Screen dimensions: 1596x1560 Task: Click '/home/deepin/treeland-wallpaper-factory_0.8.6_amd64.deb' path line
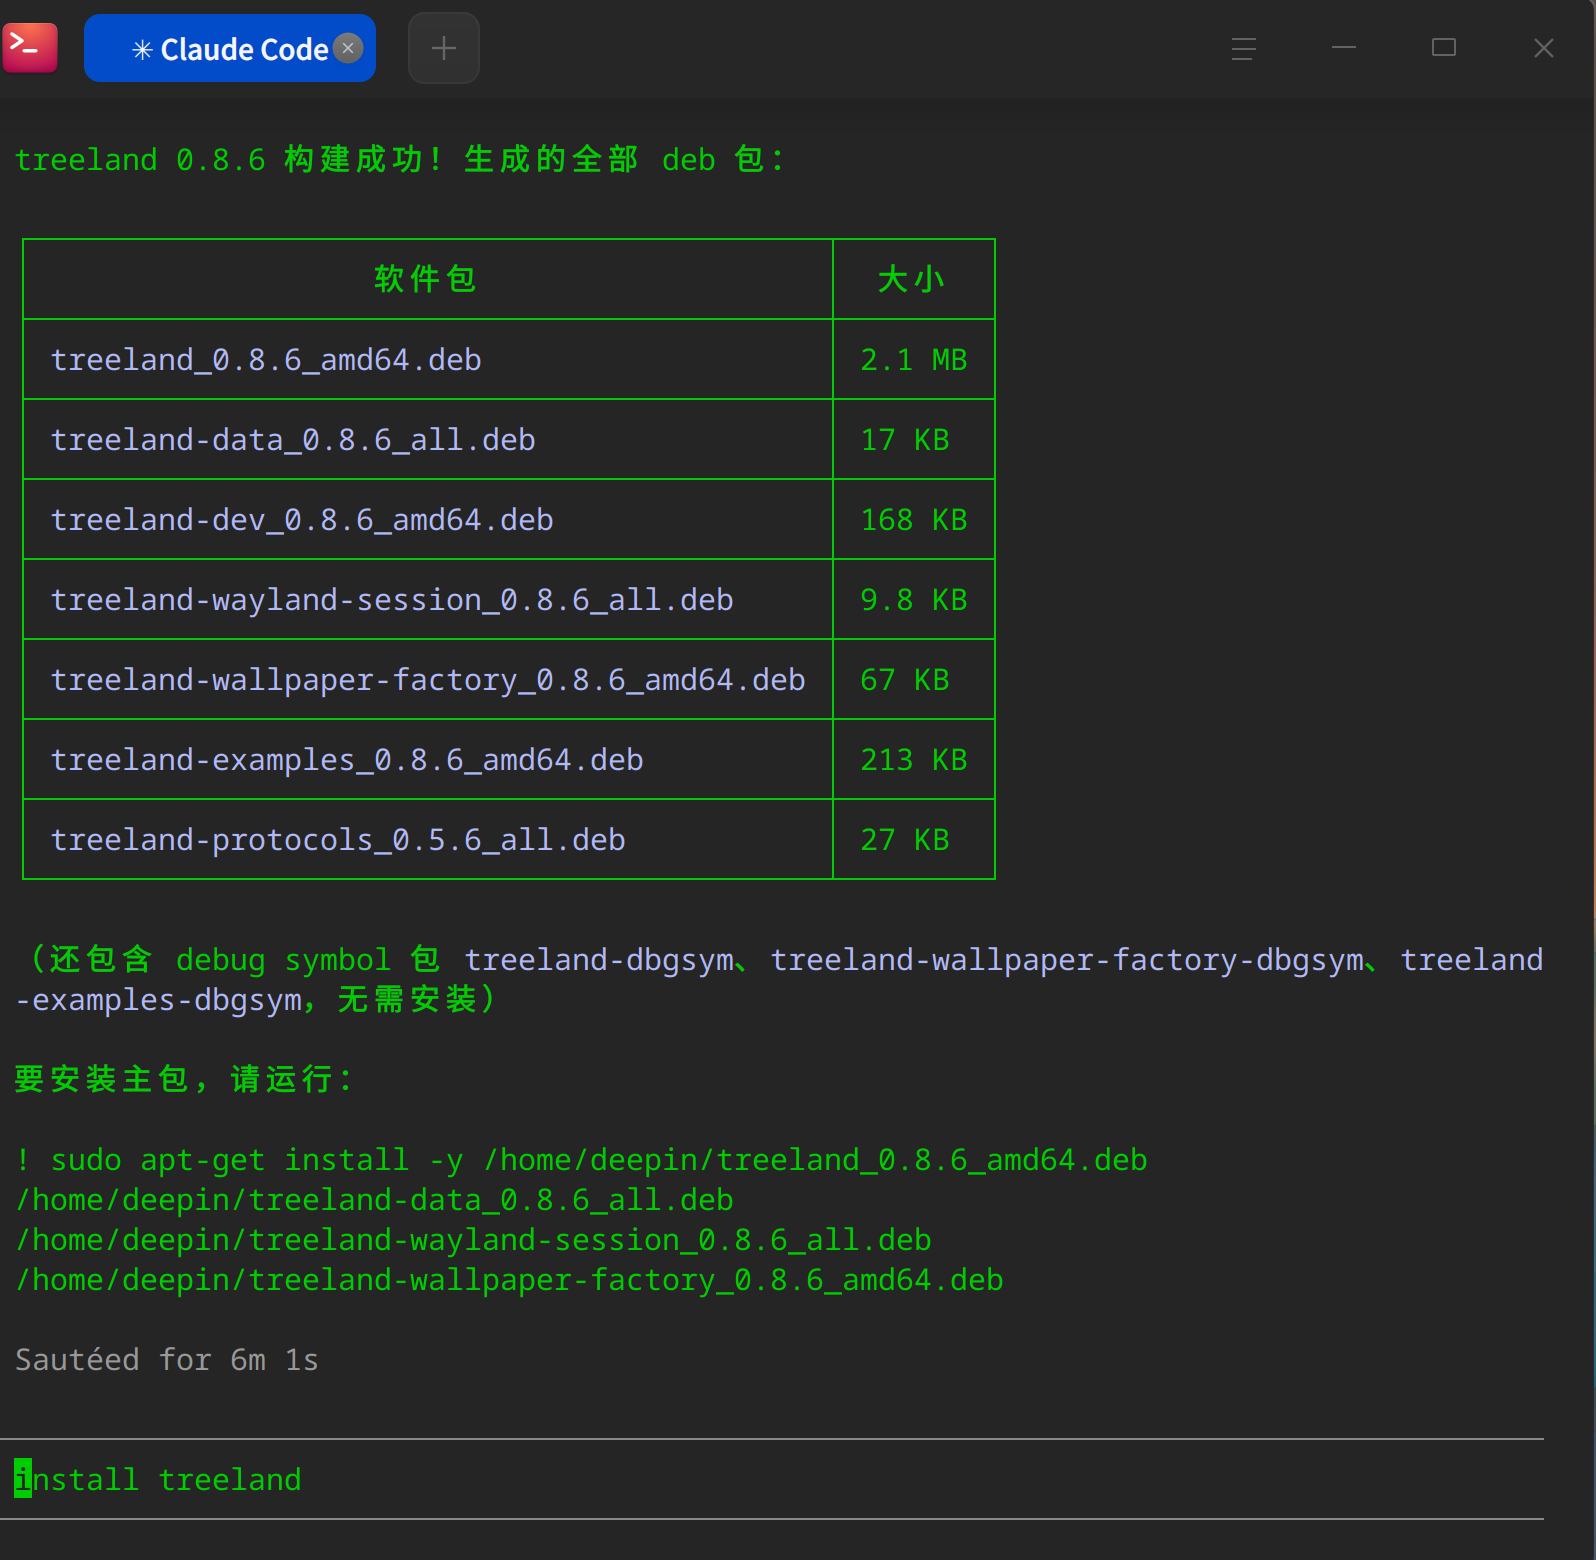pos(509,1280)
